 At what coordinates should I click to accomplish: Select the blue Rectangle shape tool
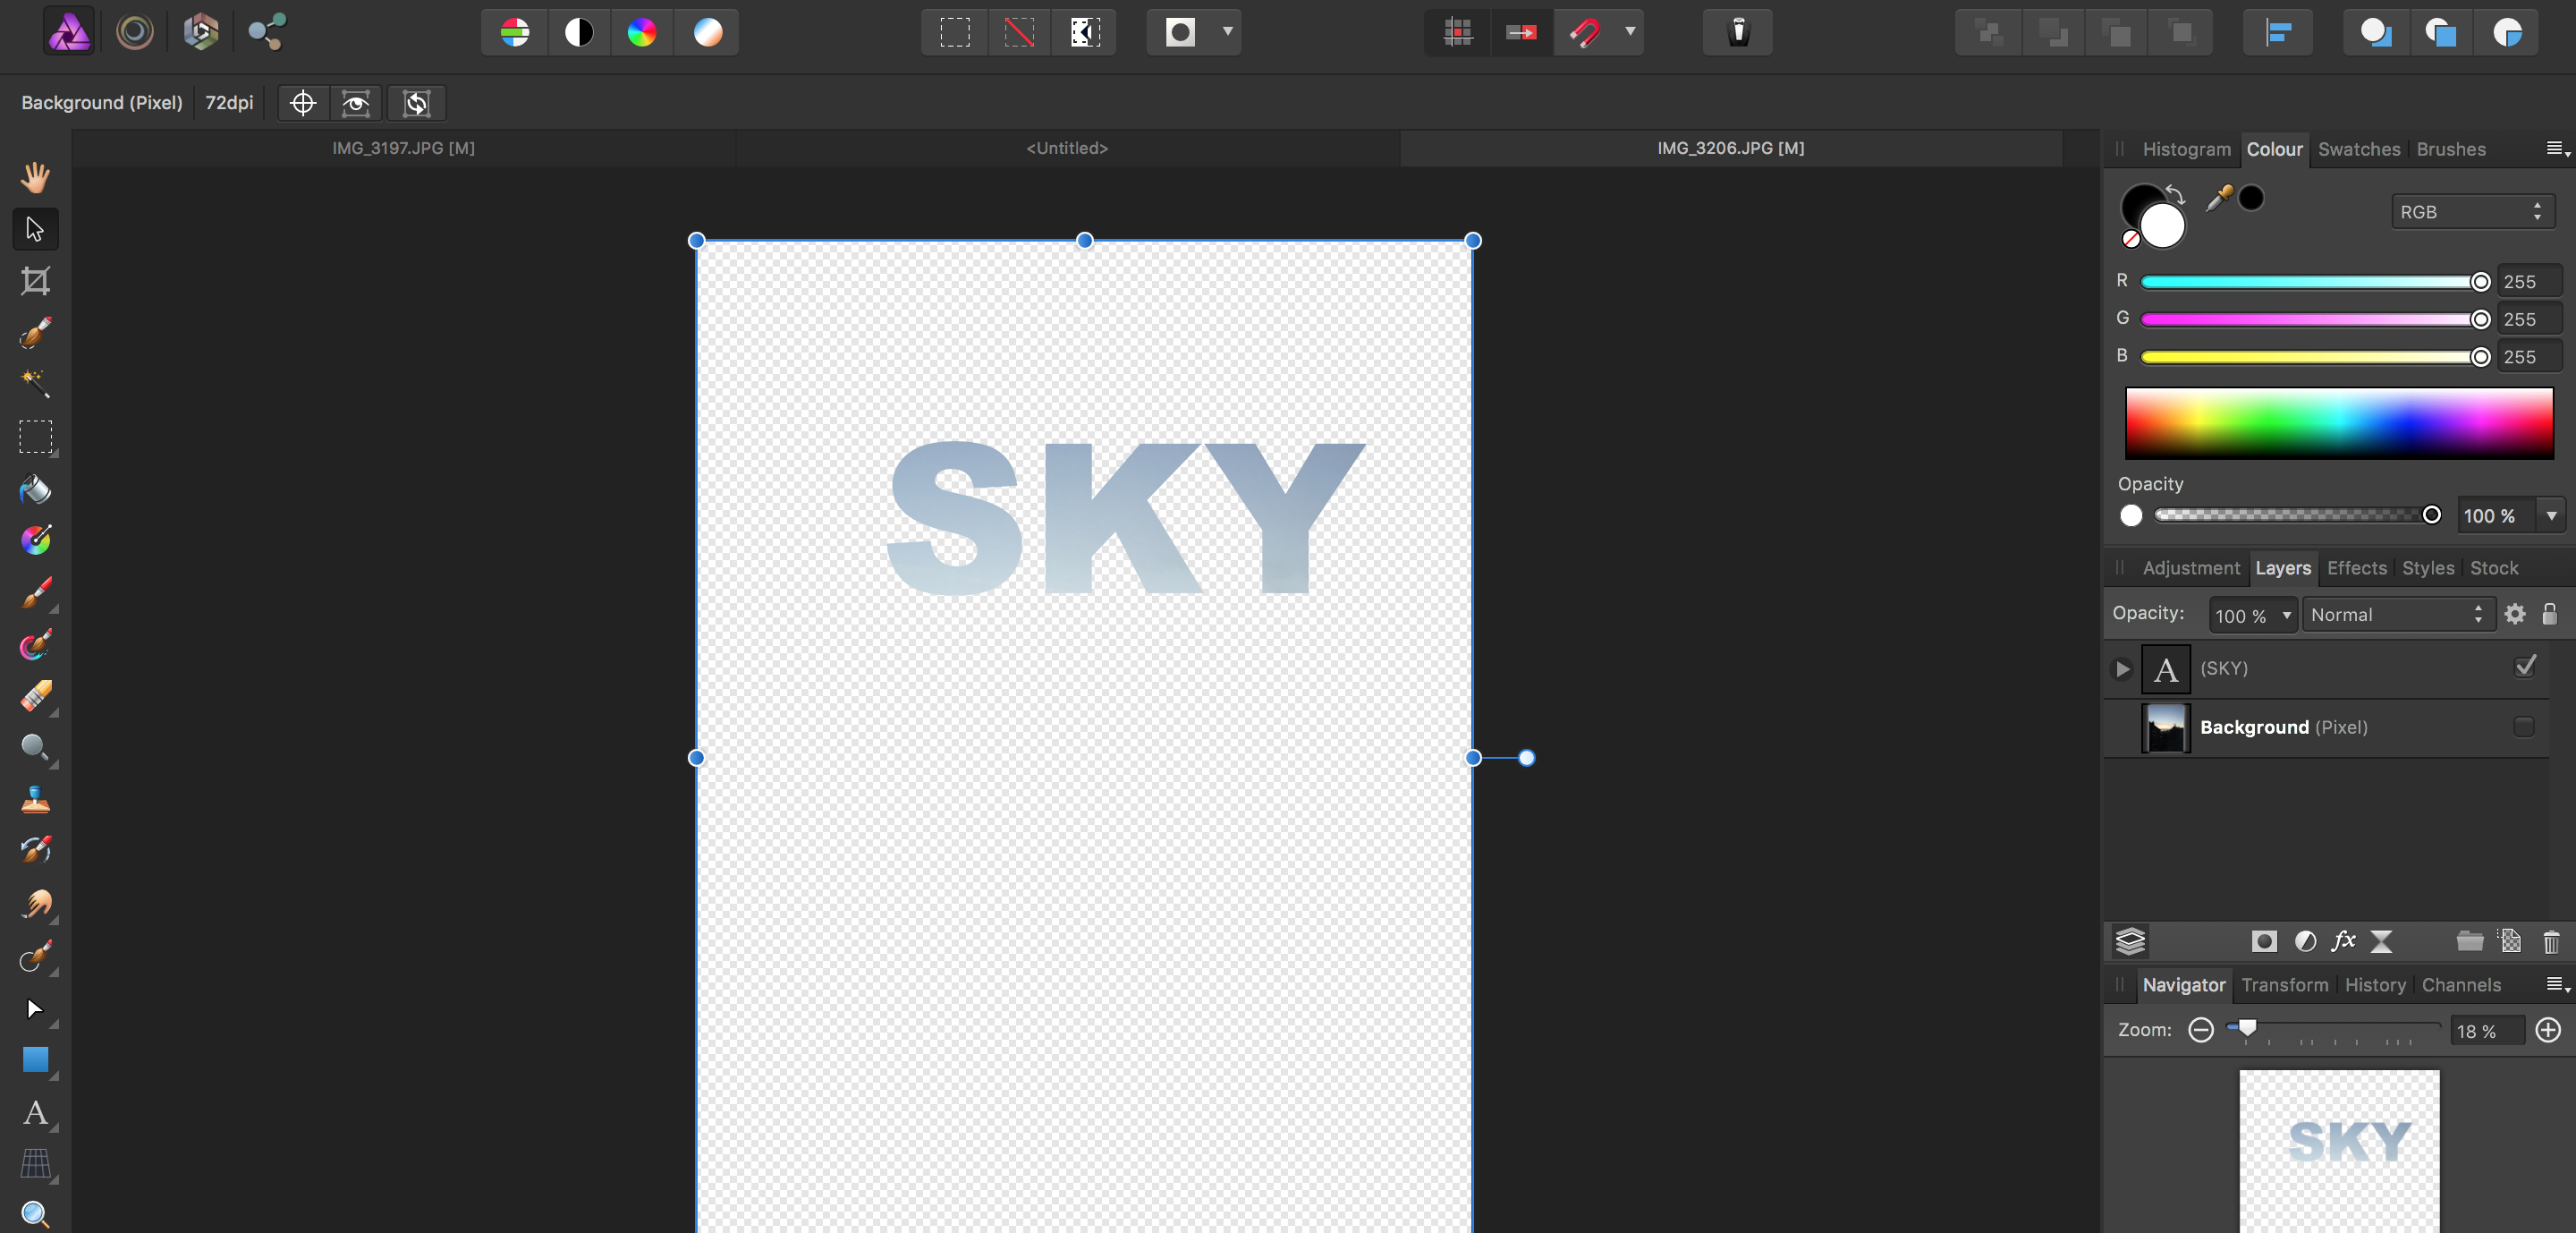(x=35, y=1060)
